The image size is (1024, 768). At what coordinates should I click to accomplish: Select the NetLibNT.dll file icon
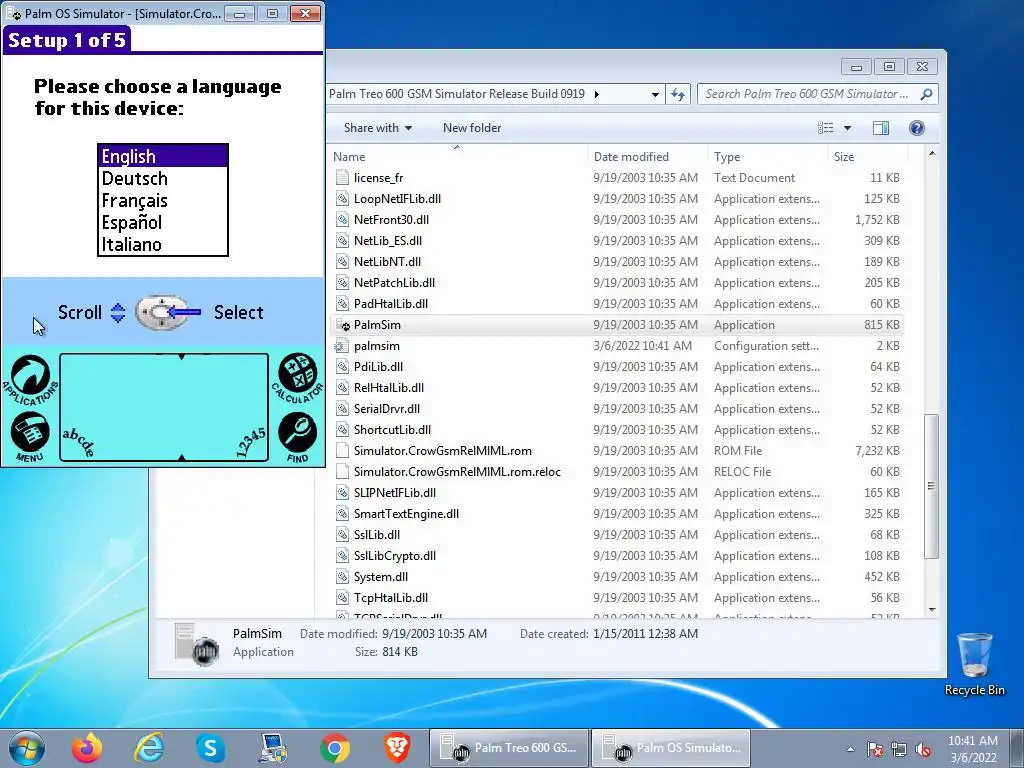point(342,262)
